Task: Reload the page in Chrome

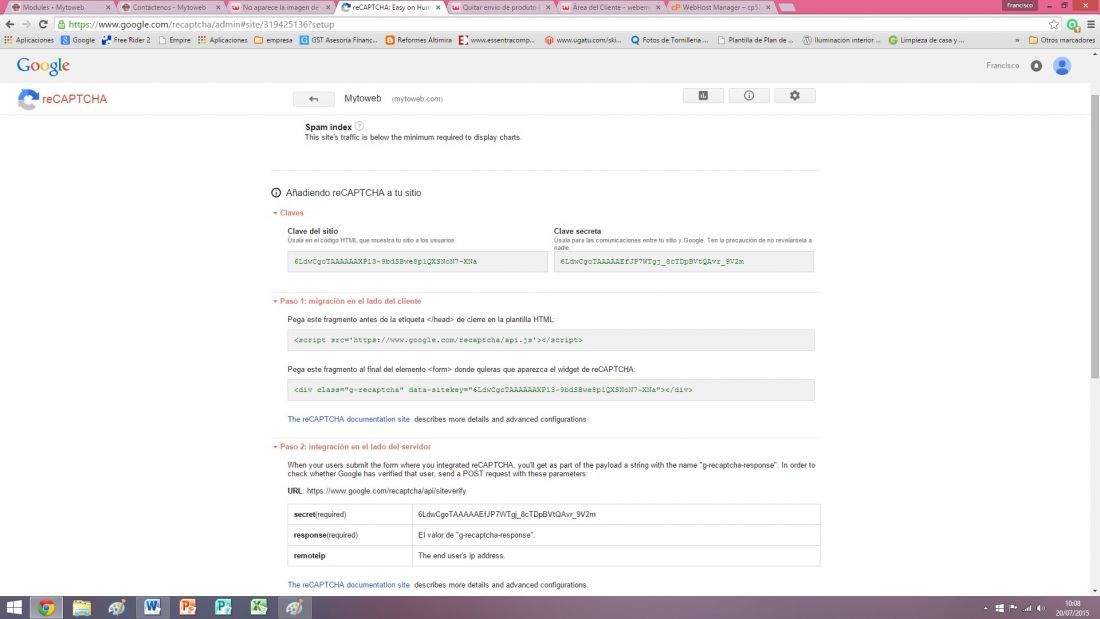Action: click(43, 25)
